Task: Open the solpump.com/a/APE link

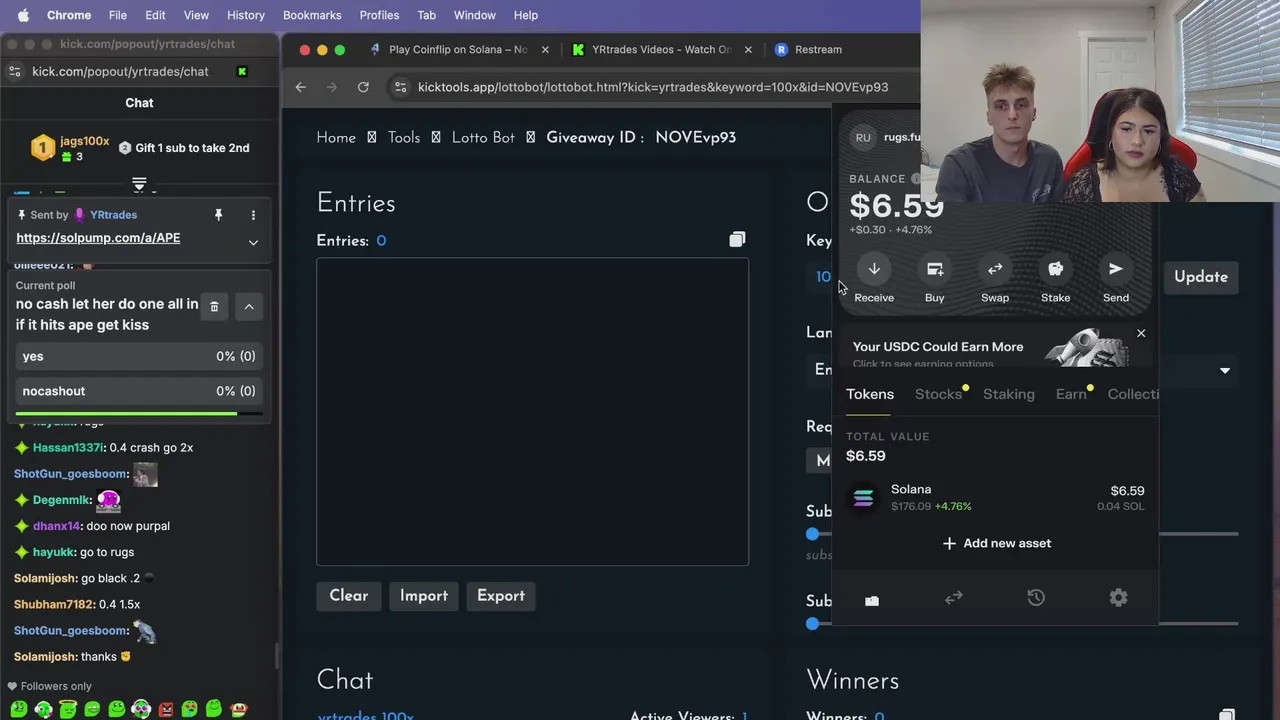Action: click(x=98, y=238)
